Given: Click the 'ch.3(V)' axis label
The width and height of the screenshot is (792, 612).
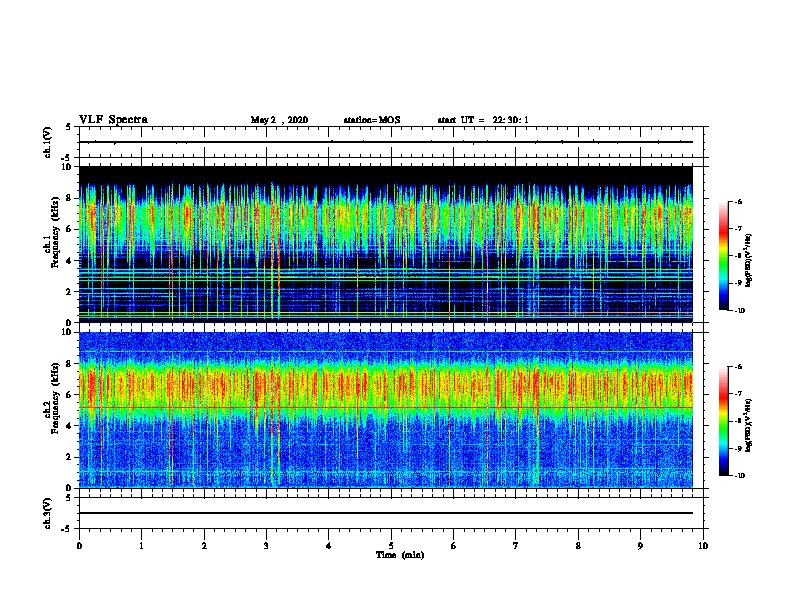Looking at the screenshot, I should point(48,513).
